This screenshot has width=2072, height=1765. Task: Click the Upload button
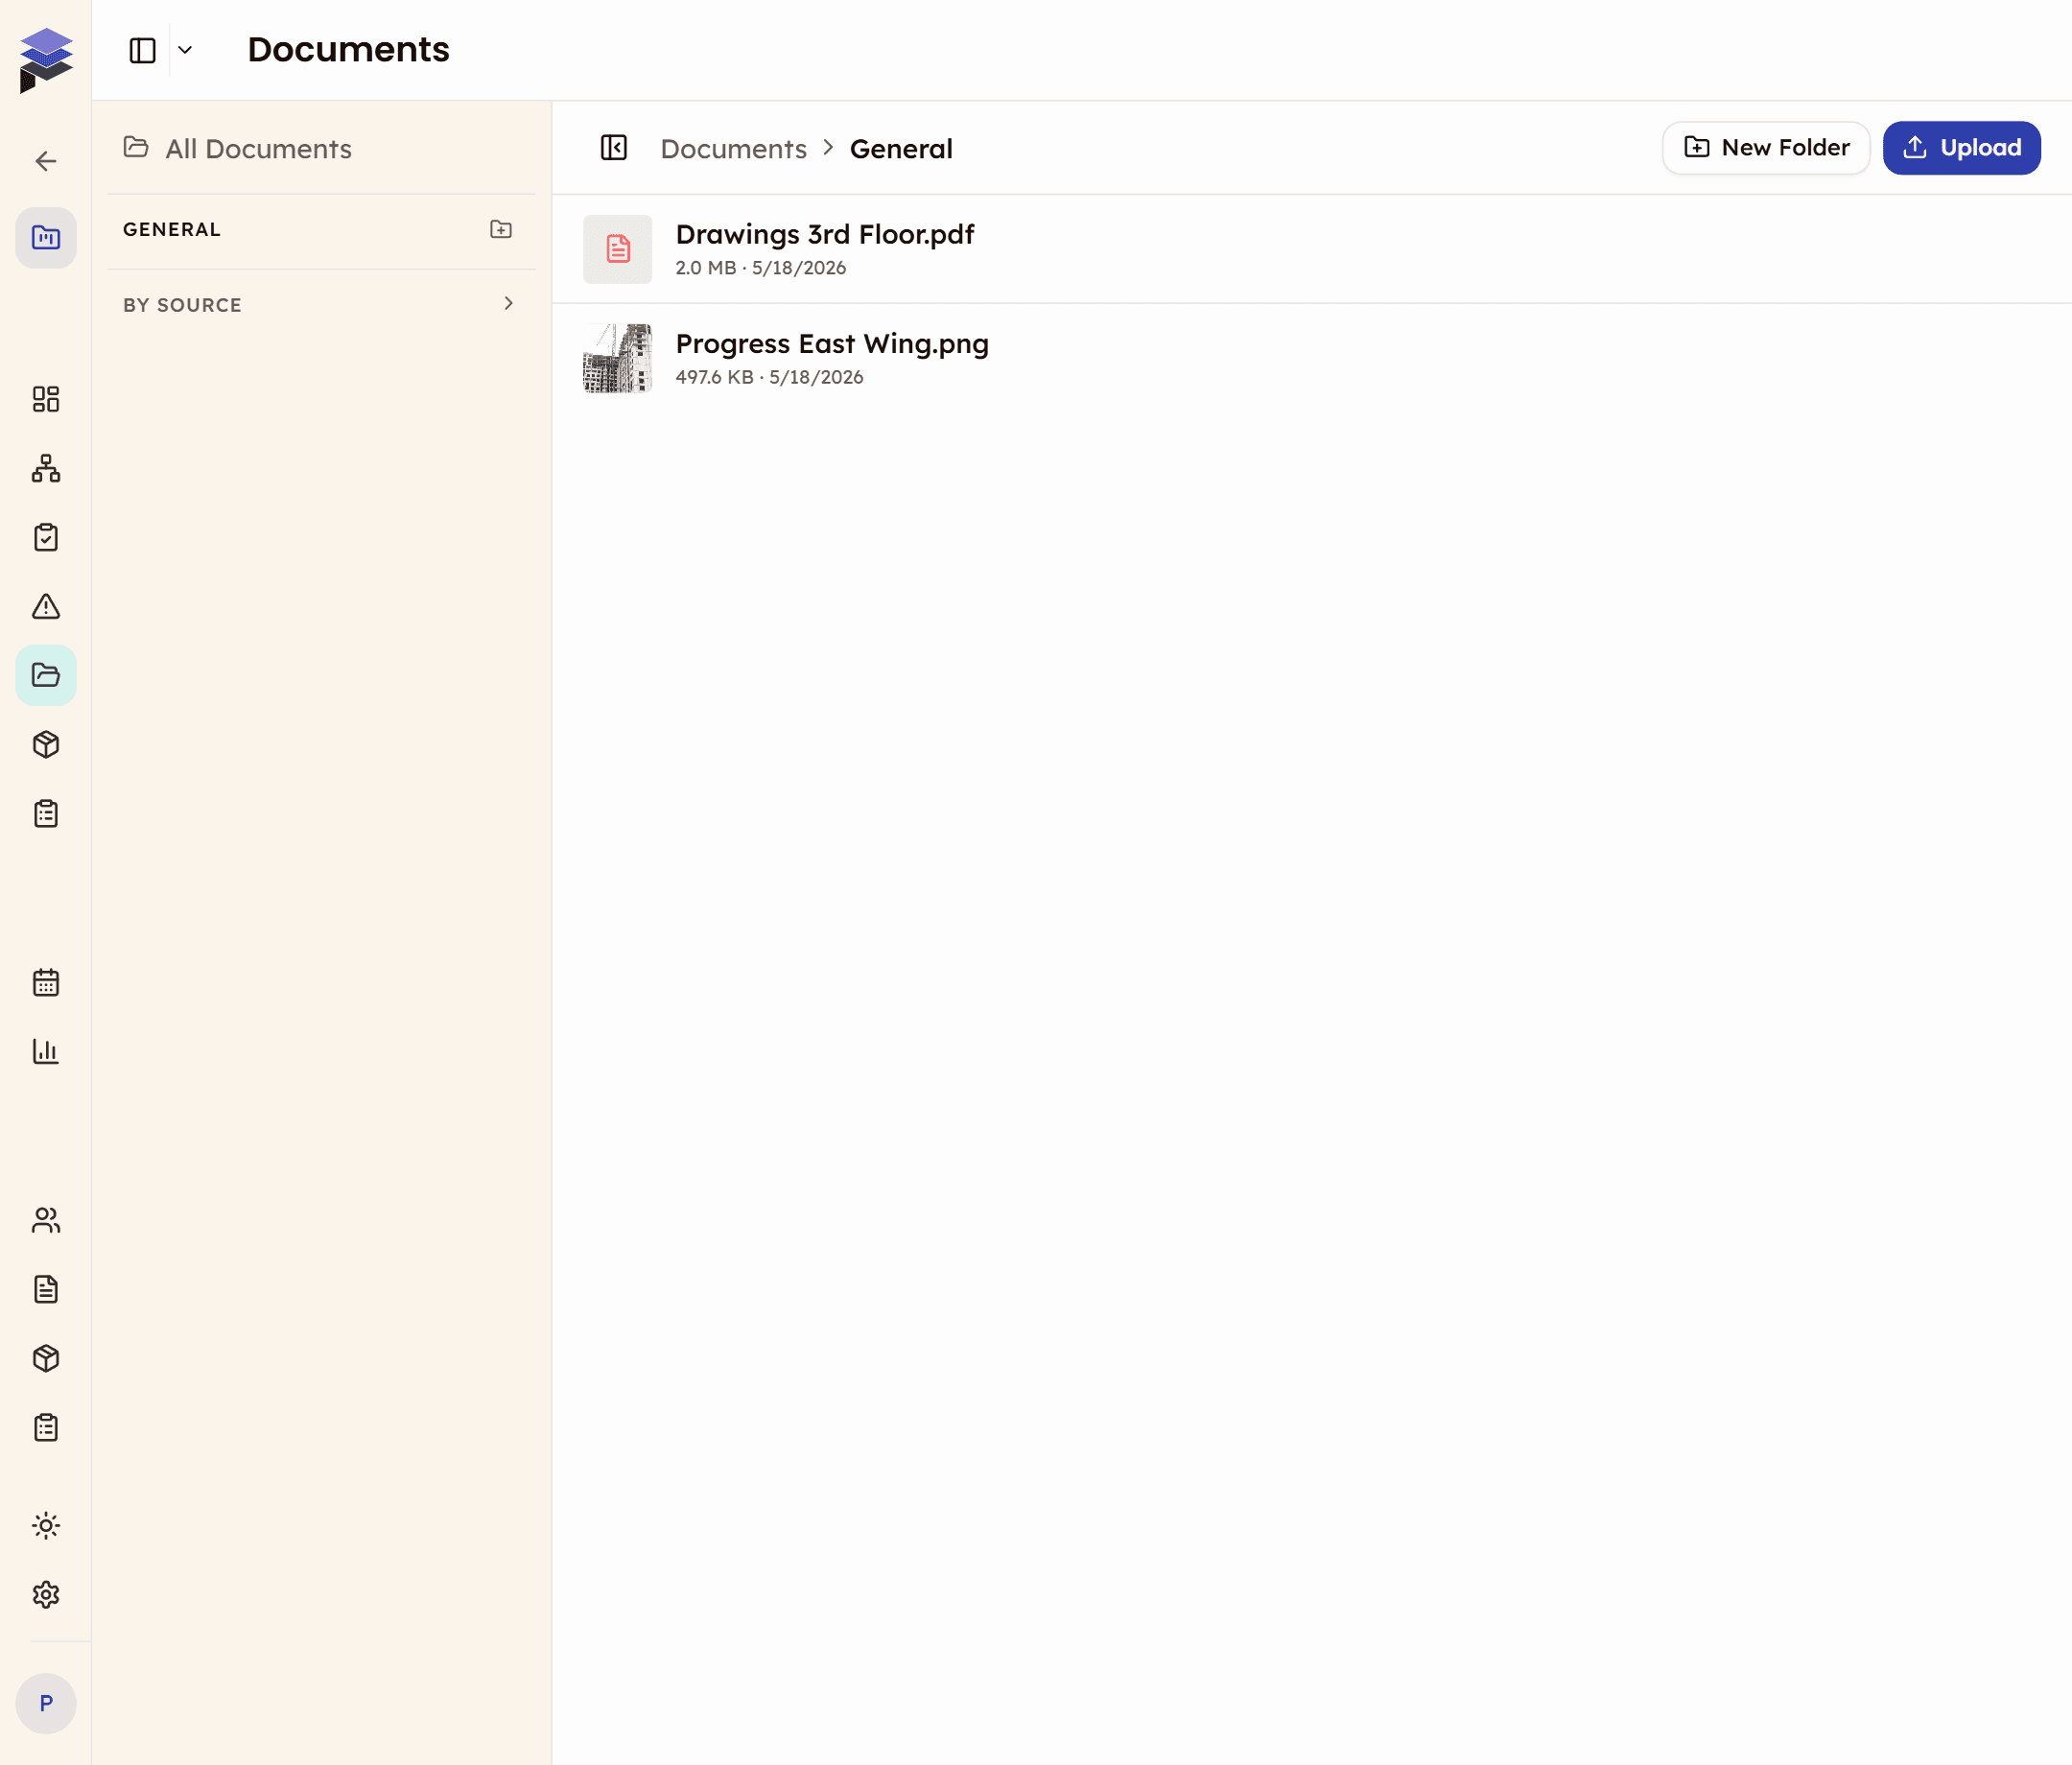click(x=1962, y=148)
